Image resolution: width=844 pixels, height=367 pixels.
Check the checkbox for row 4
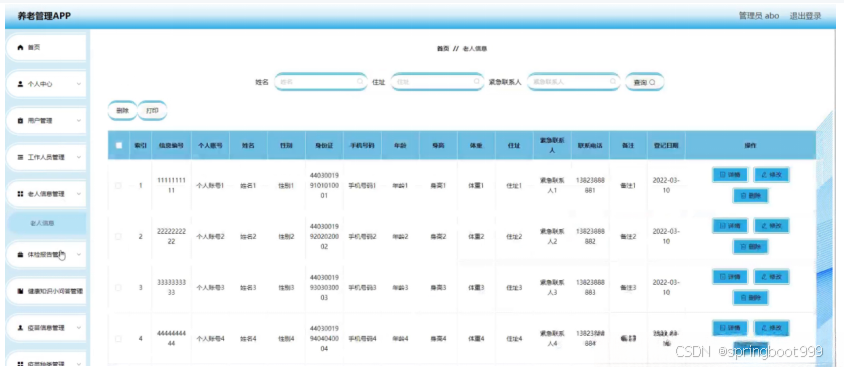pyautogui.click(x=118, y=339)
